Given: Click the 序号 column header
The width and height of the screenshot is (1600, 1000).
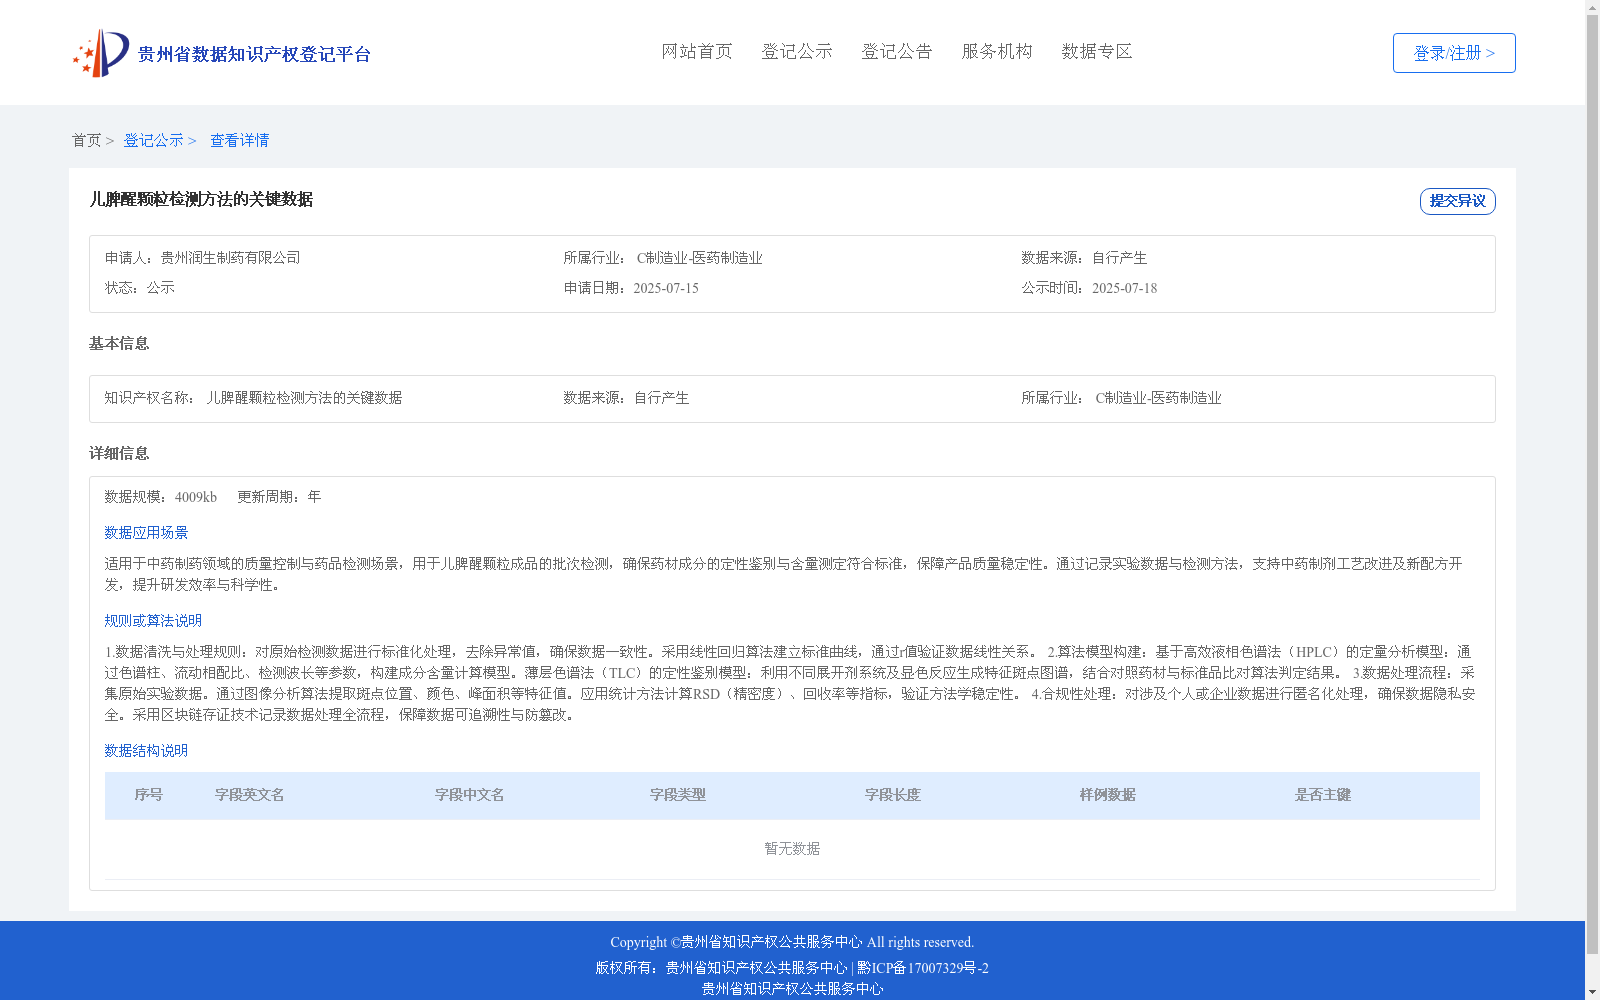Looking at the screenshot, I should (x=149, y=795).
